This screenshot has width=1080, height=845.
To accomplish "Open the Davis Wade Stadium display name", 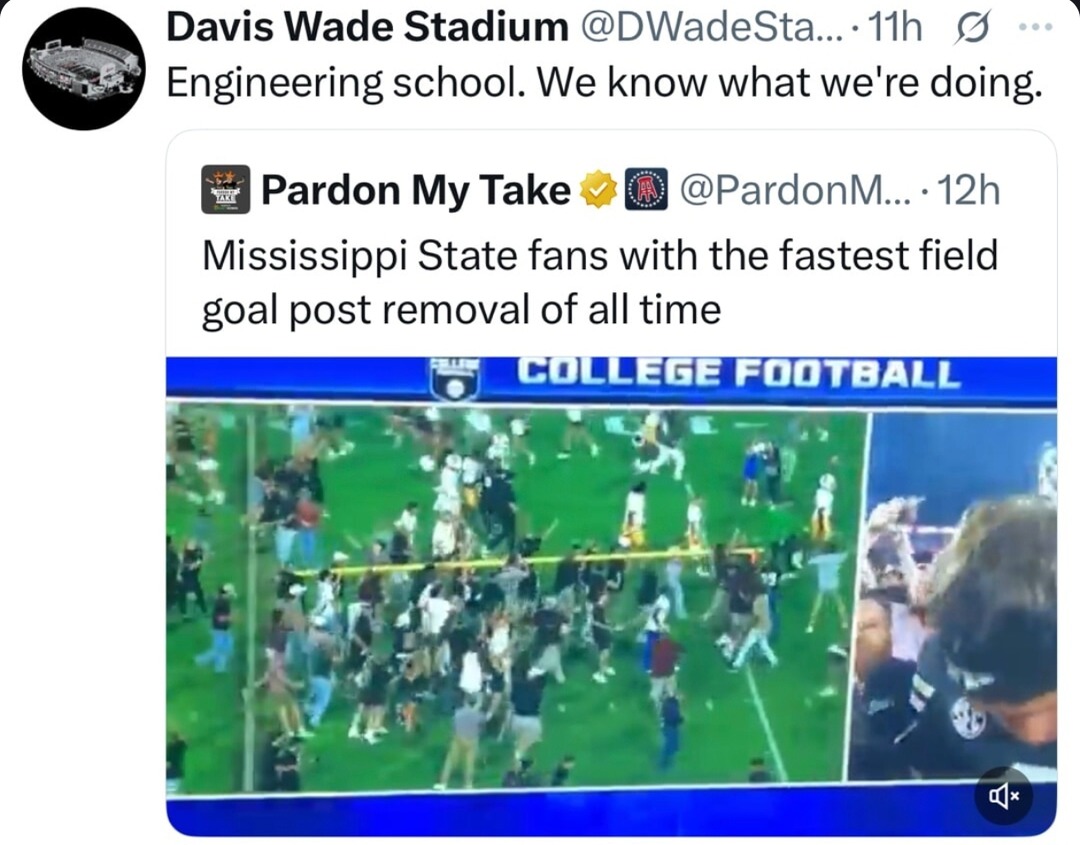I will pyautogui.click(x=367, y=28).
